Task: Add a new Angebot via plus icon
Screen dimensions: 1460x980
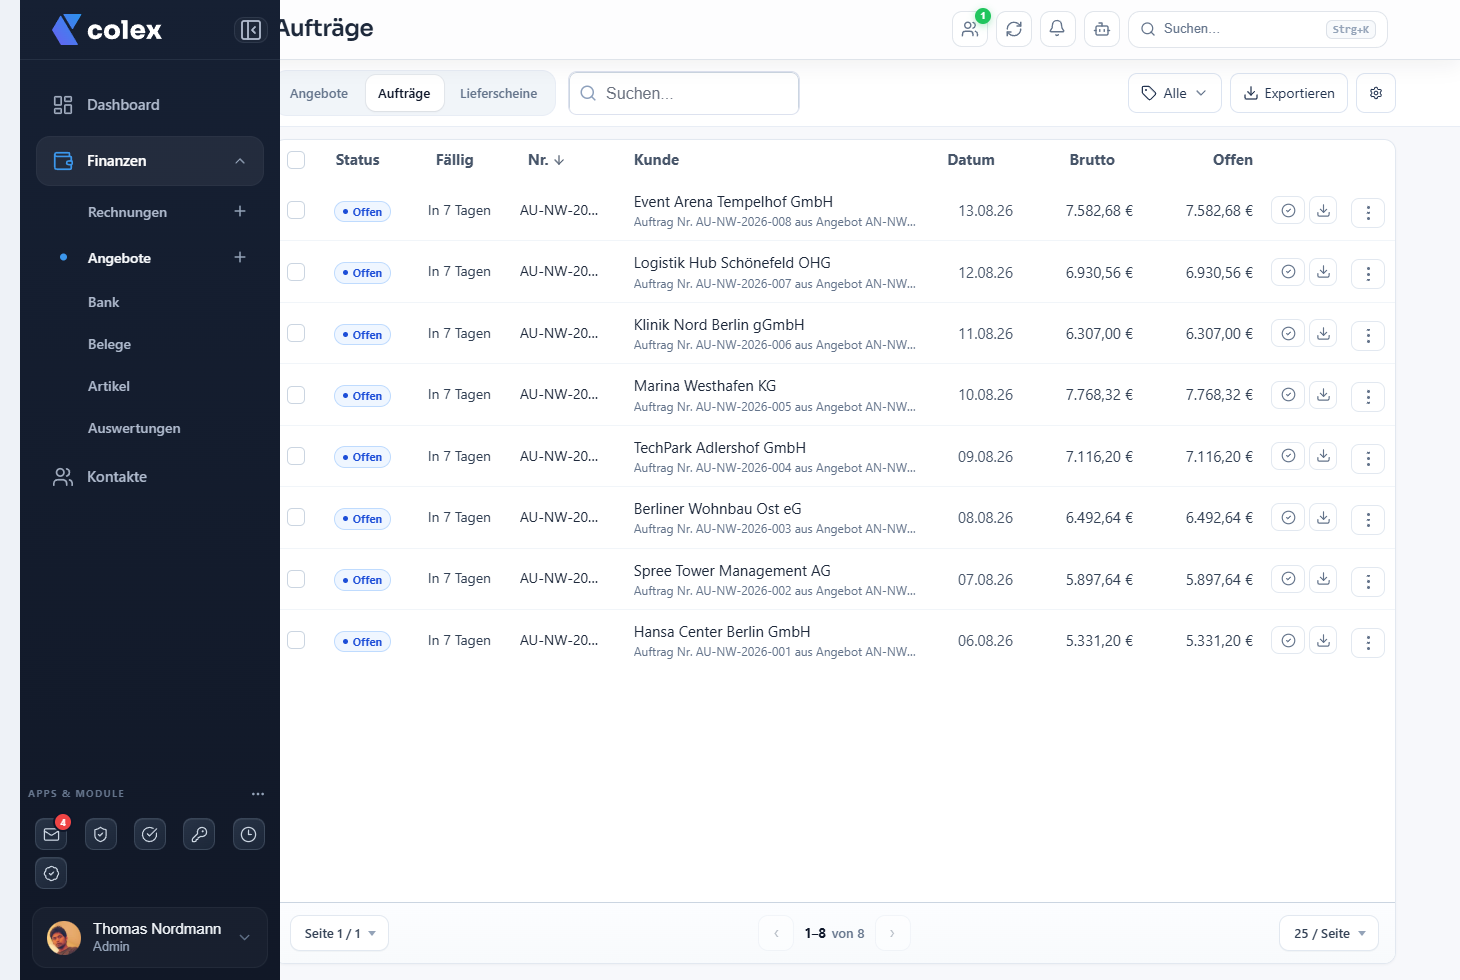Action: coord(240,257)
